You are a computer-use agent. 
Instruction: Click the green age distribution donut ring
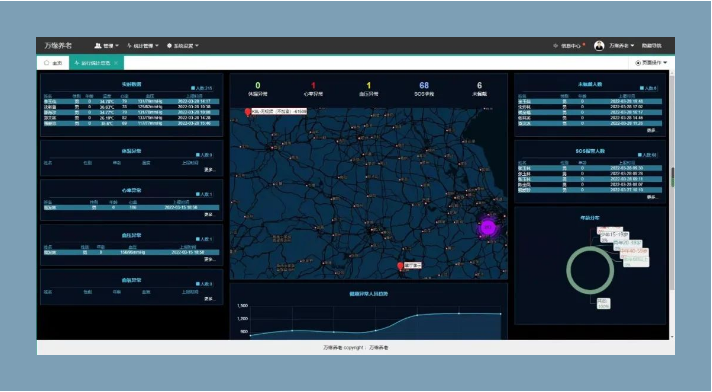[x=590, y=270]
